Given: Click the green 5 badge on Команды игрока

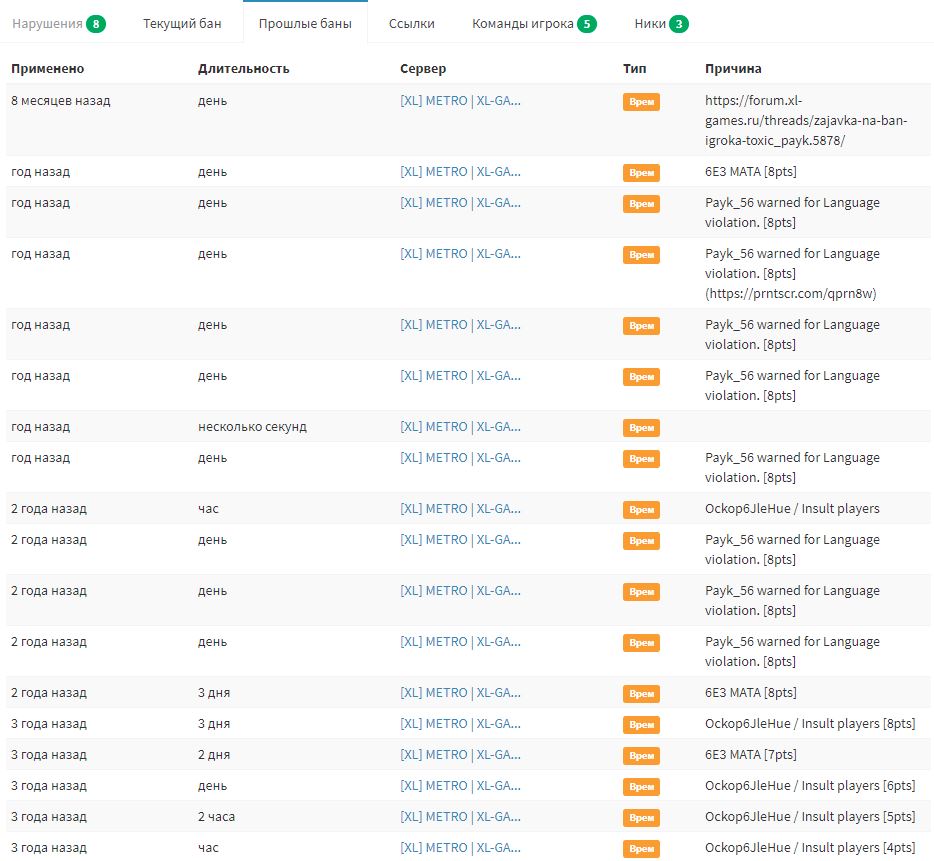Looking at the screenshot, I should [586, 23].
